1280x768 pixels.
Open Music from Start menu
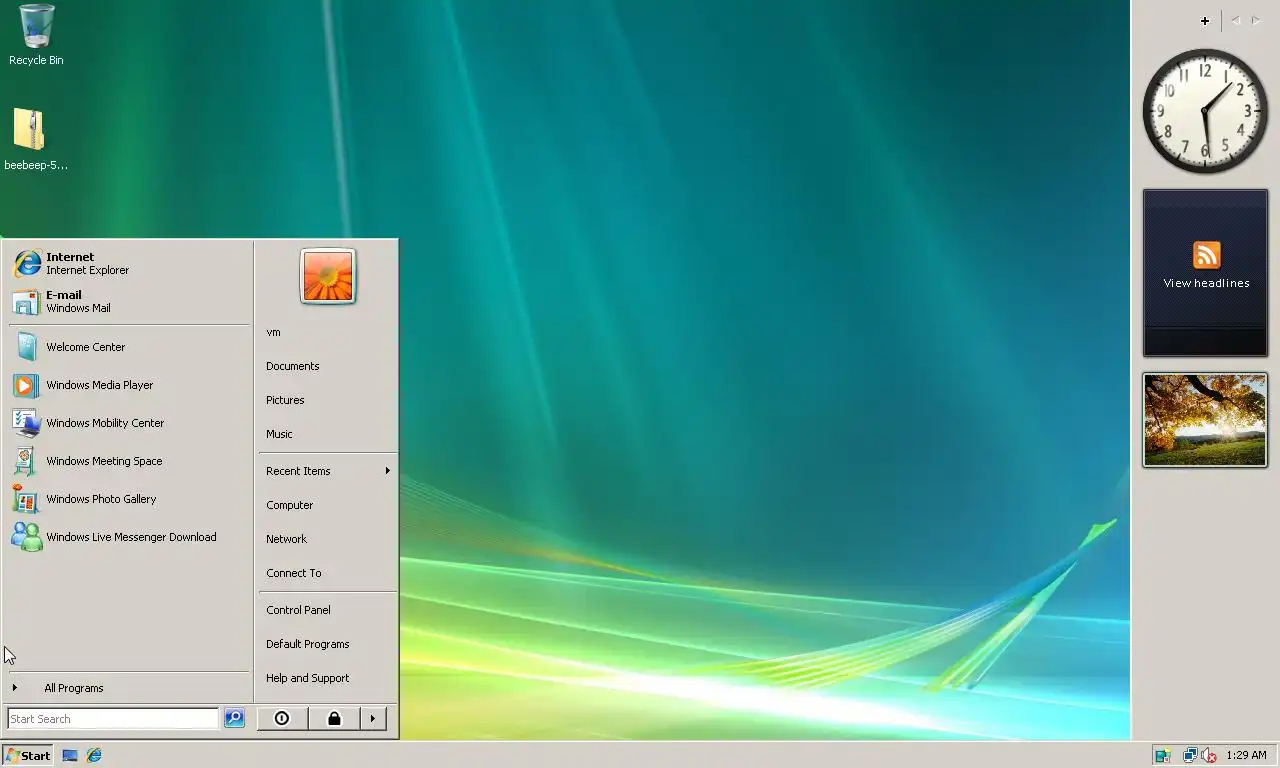coord(327,434)
